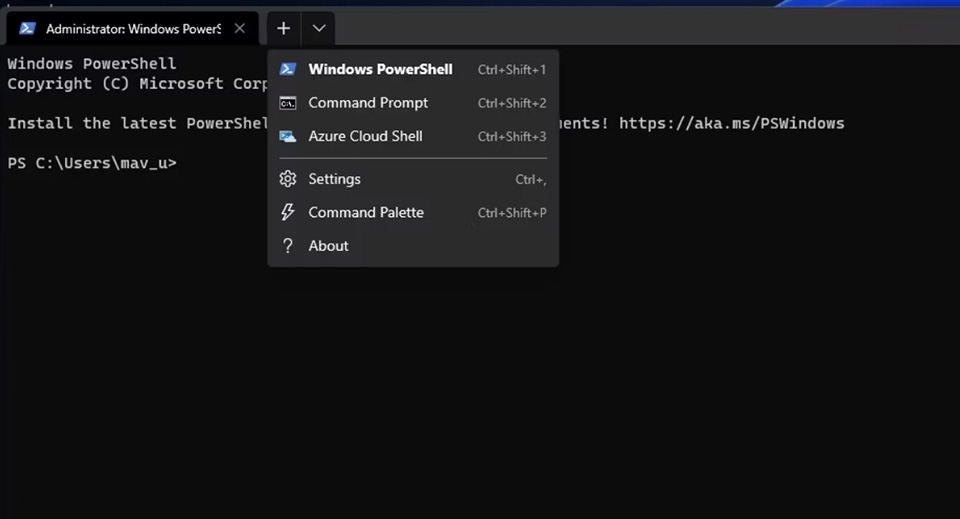
Task: Click the Windows PowerShell menu icon
Action: pyautogui.click(x=288, y=69)
